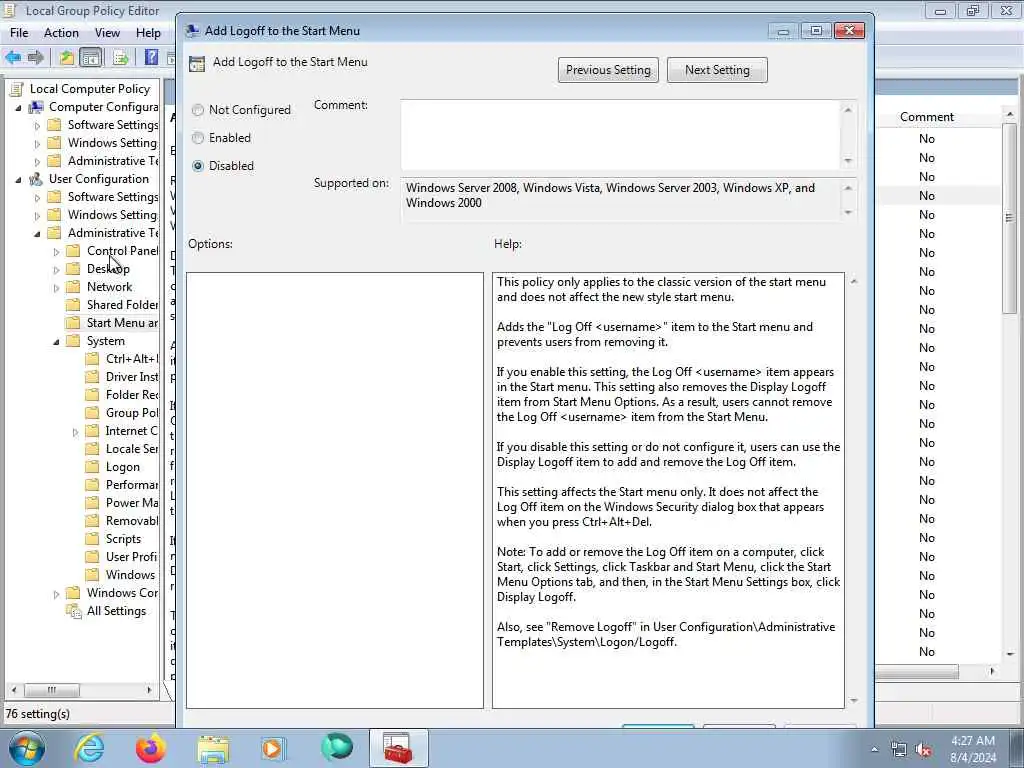Toggle the Show/Hide Console Tree icon
The image size is (1024, 768).
click(91, 57)
